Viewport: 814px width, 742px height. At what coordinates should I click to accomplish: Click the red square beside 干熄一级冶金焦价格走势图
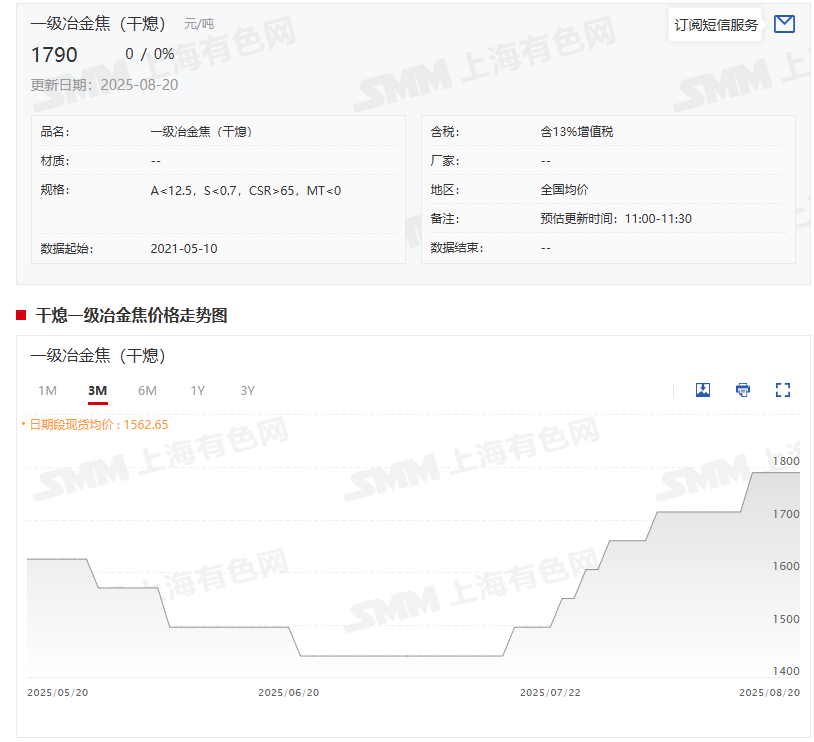click(x=21, y=316)
